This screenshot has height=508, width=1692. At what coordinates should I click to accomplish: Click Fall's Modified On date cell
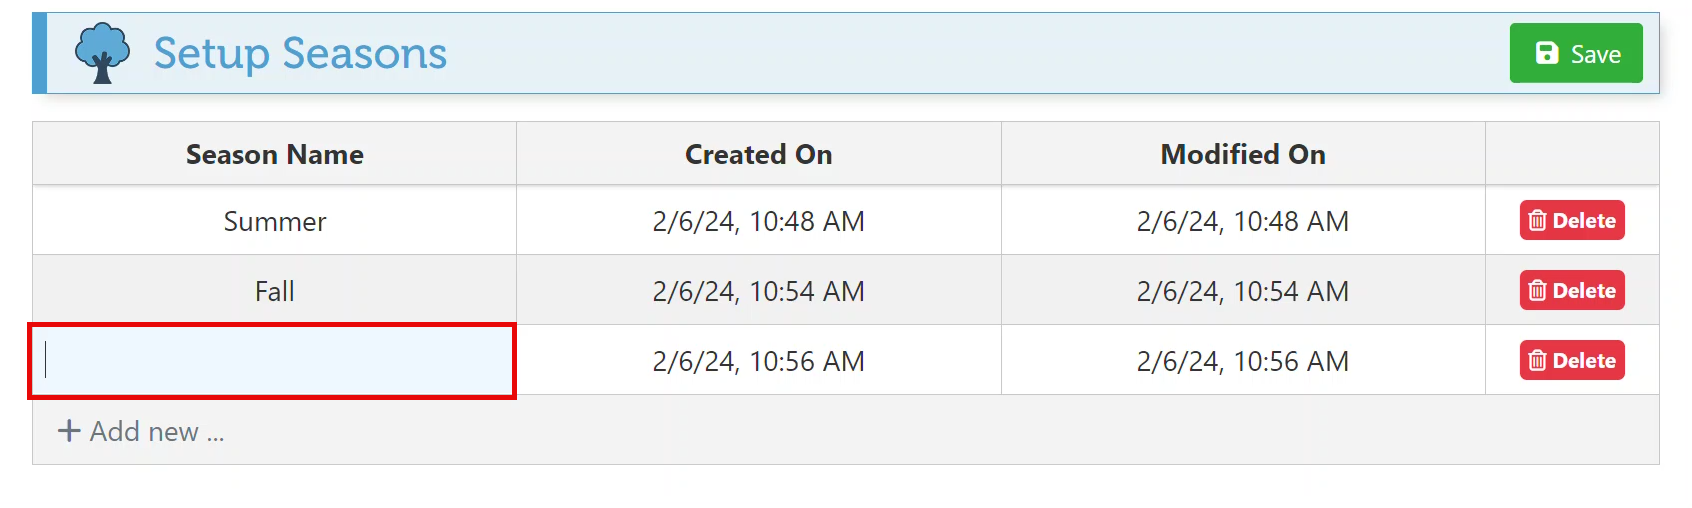click(1242, 291)
